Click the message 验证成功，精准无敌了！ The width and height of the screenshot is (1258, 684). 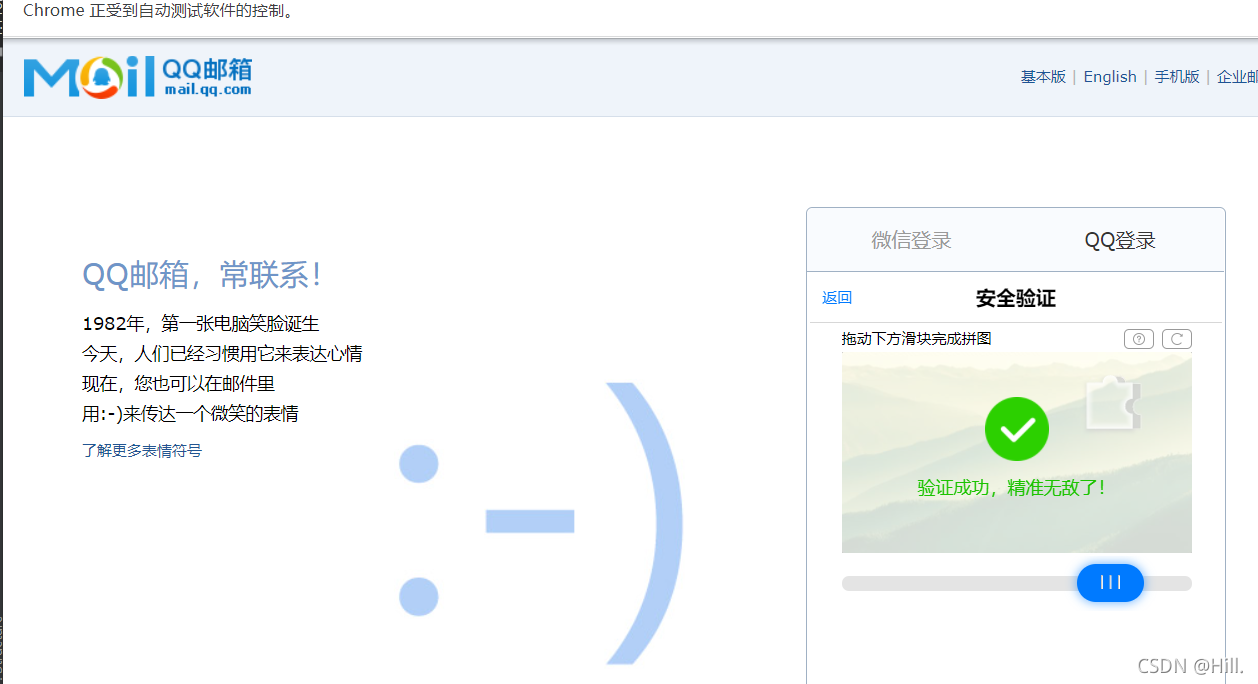point(1014,488)
